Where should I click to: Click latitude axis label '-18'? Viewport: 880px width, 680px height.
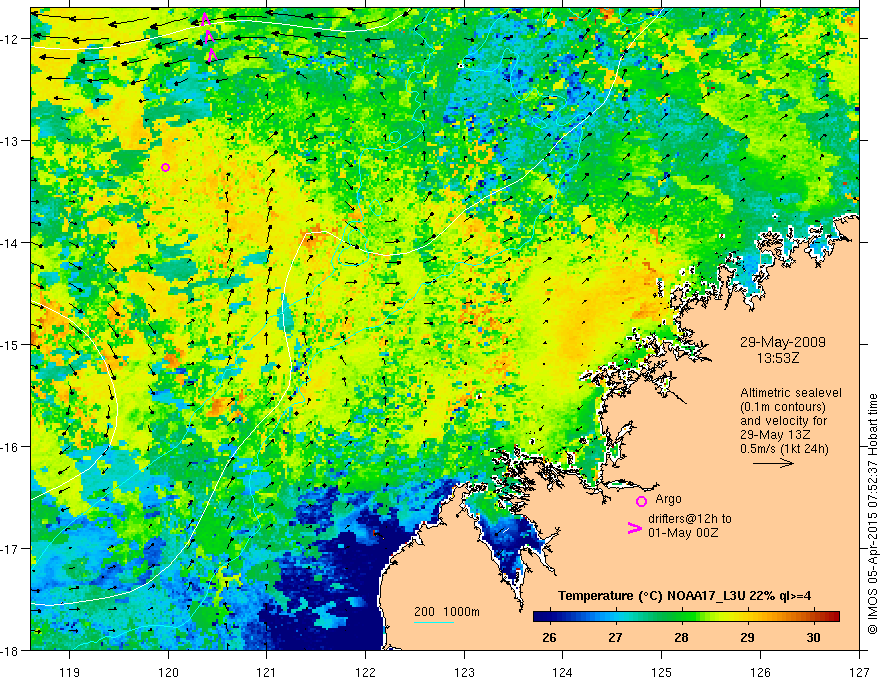point(10,650)
